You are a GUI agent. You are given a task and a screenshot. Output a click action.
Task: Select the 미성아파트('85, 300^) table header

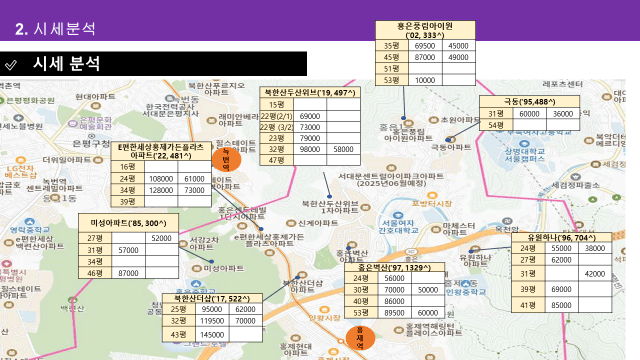pyautogui.click(x=128, y=223)
